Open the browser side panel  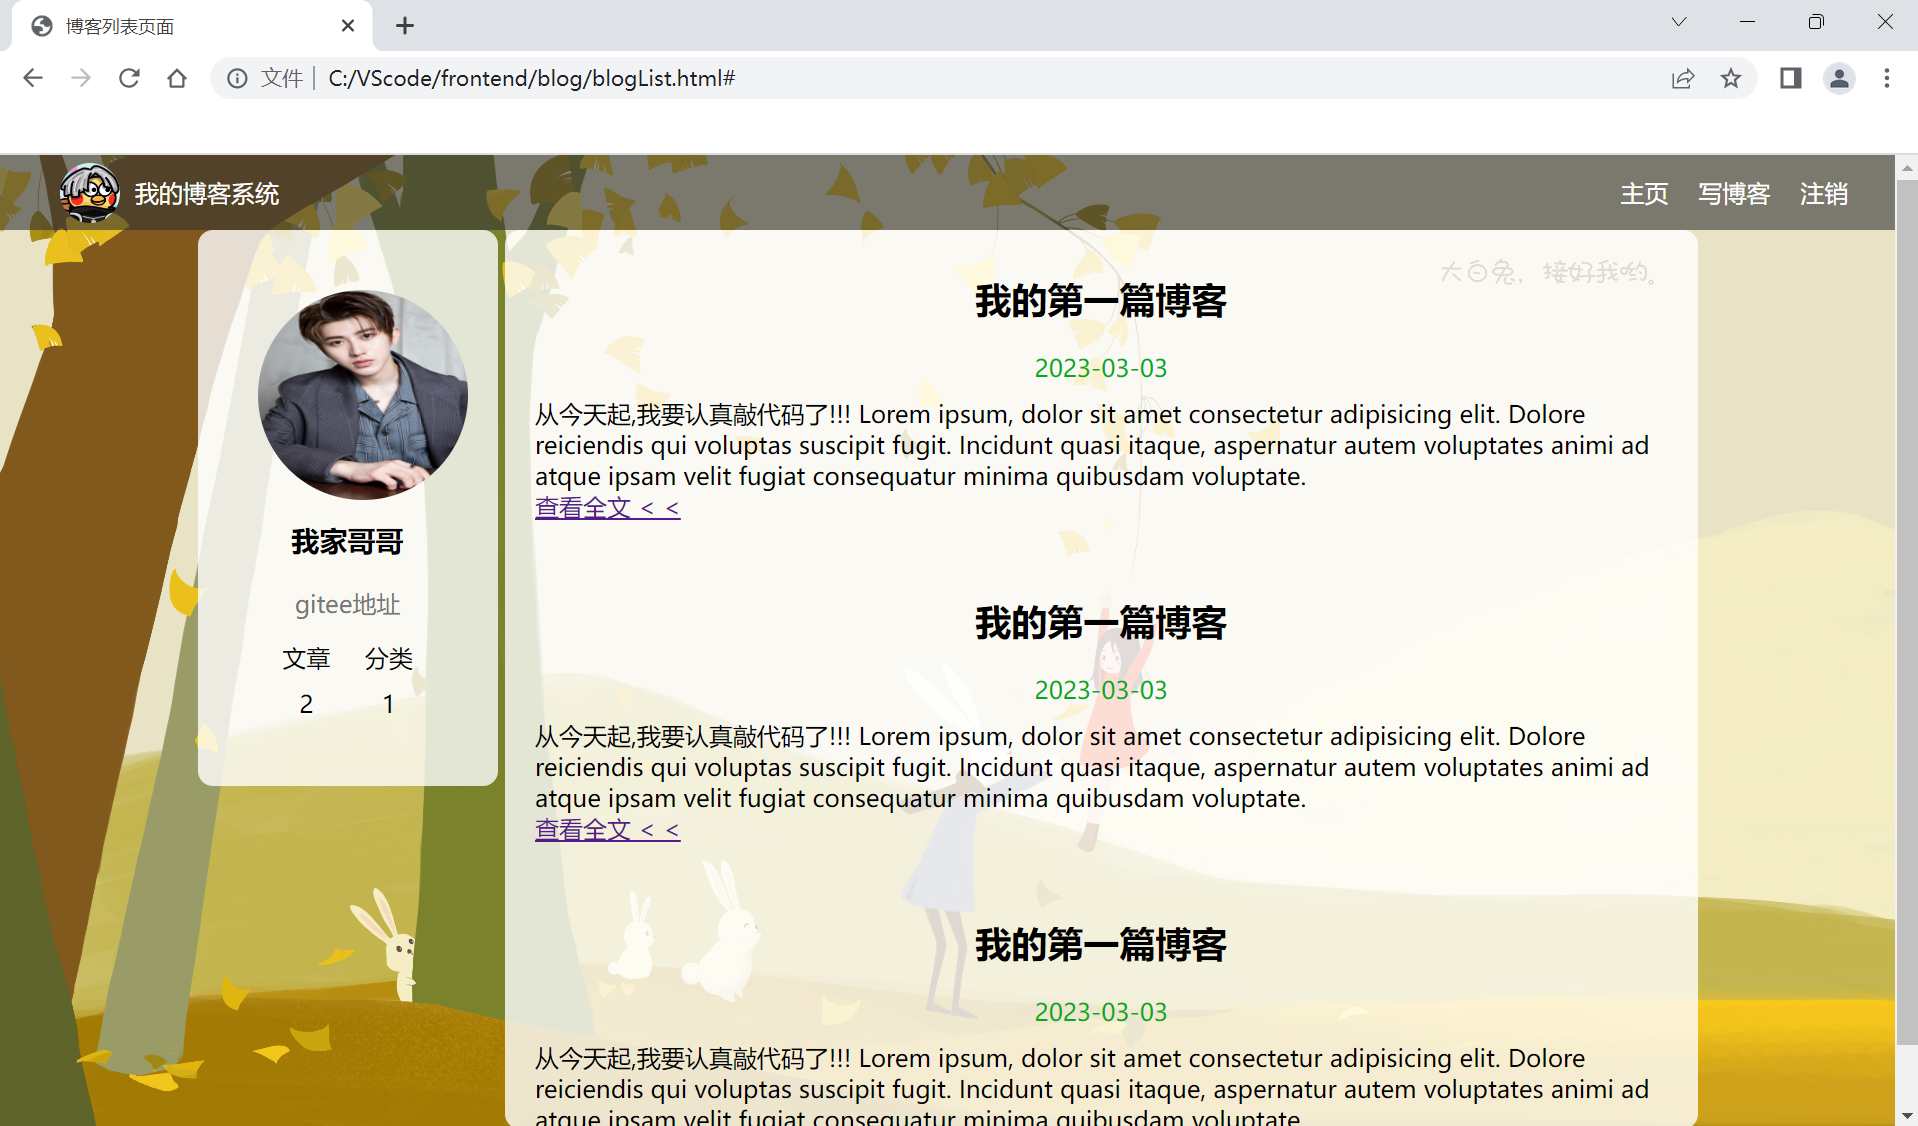[1790, 78]
